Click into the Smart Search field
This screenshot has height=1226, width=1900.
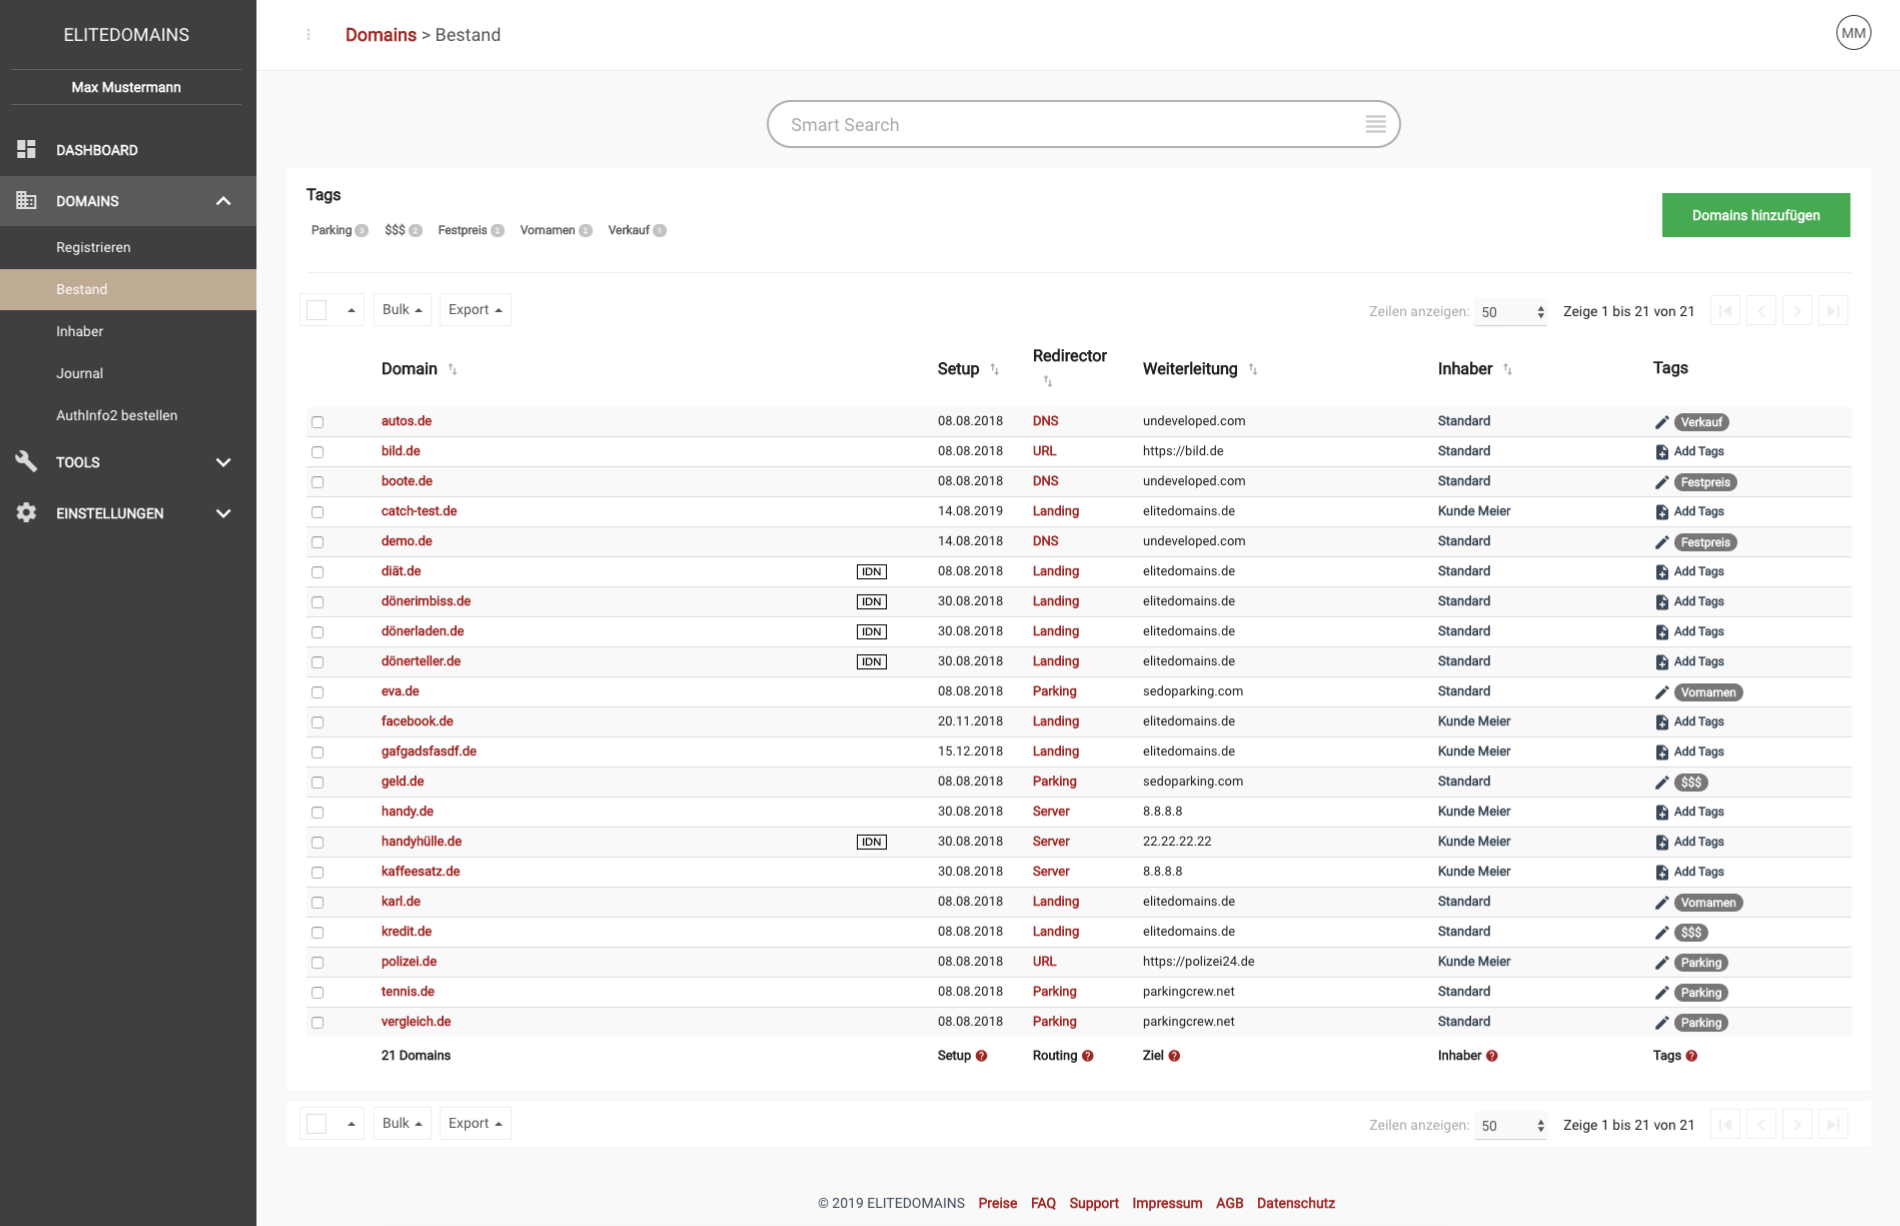tap(1060, 124)
